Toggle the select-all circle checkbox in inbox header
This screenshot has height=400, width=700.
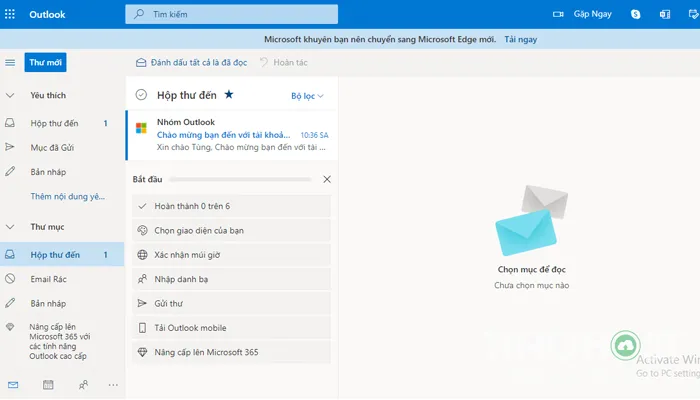[141, 95]
